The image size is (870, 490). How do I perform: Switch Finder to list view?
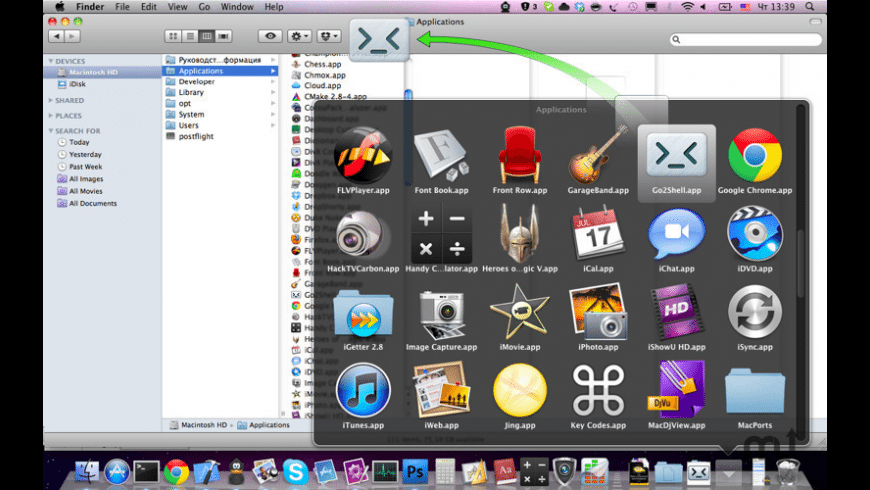pyautogui.click(x=189, y=36)
